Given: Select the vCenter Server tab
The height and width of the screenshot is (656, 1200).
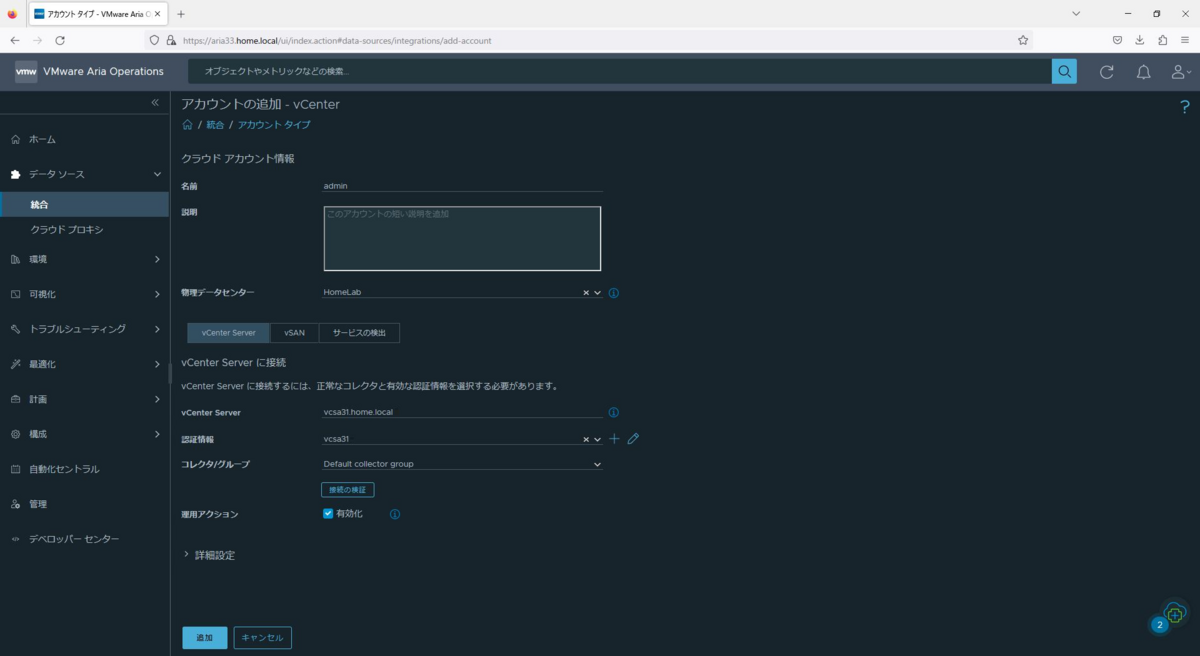Looking at the screenshot, I should tap(228, 332).
